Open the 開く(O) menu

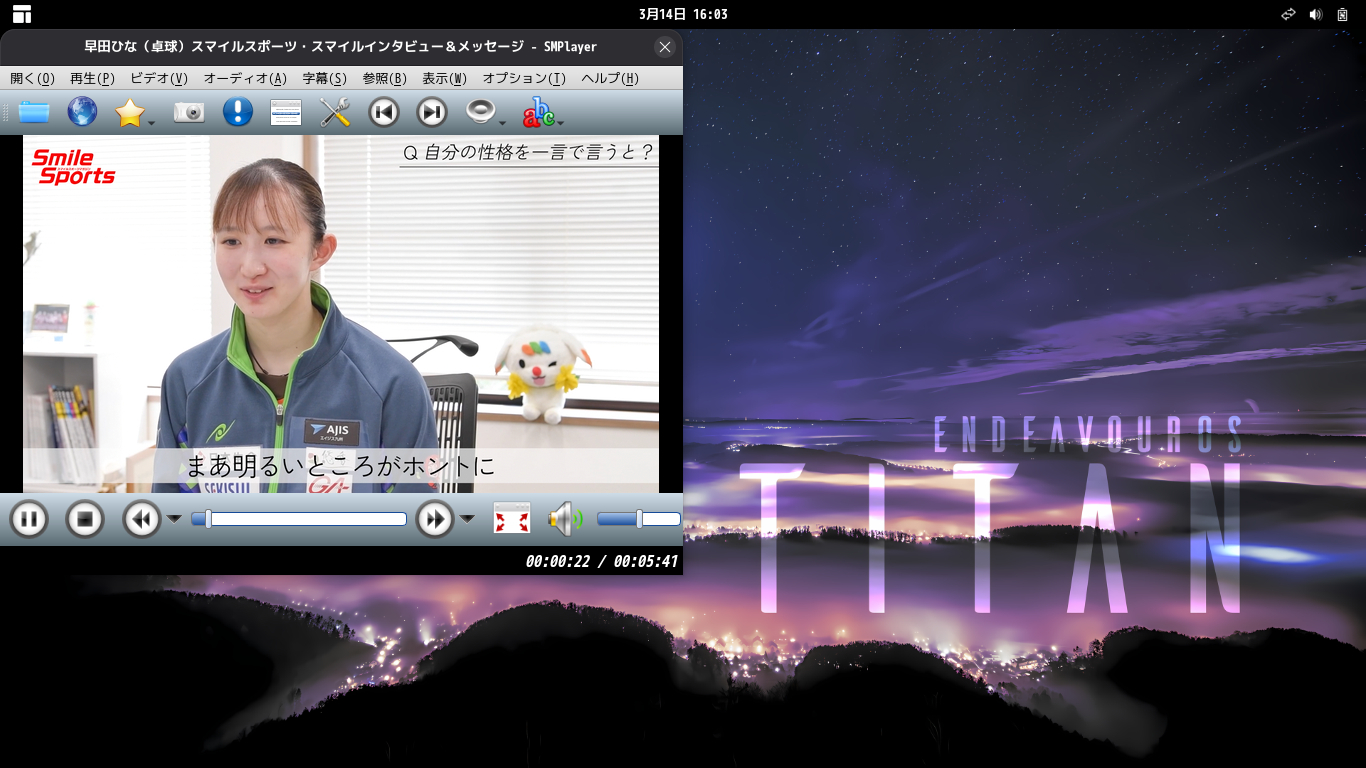pyautogui.click(x=33, y=78)
